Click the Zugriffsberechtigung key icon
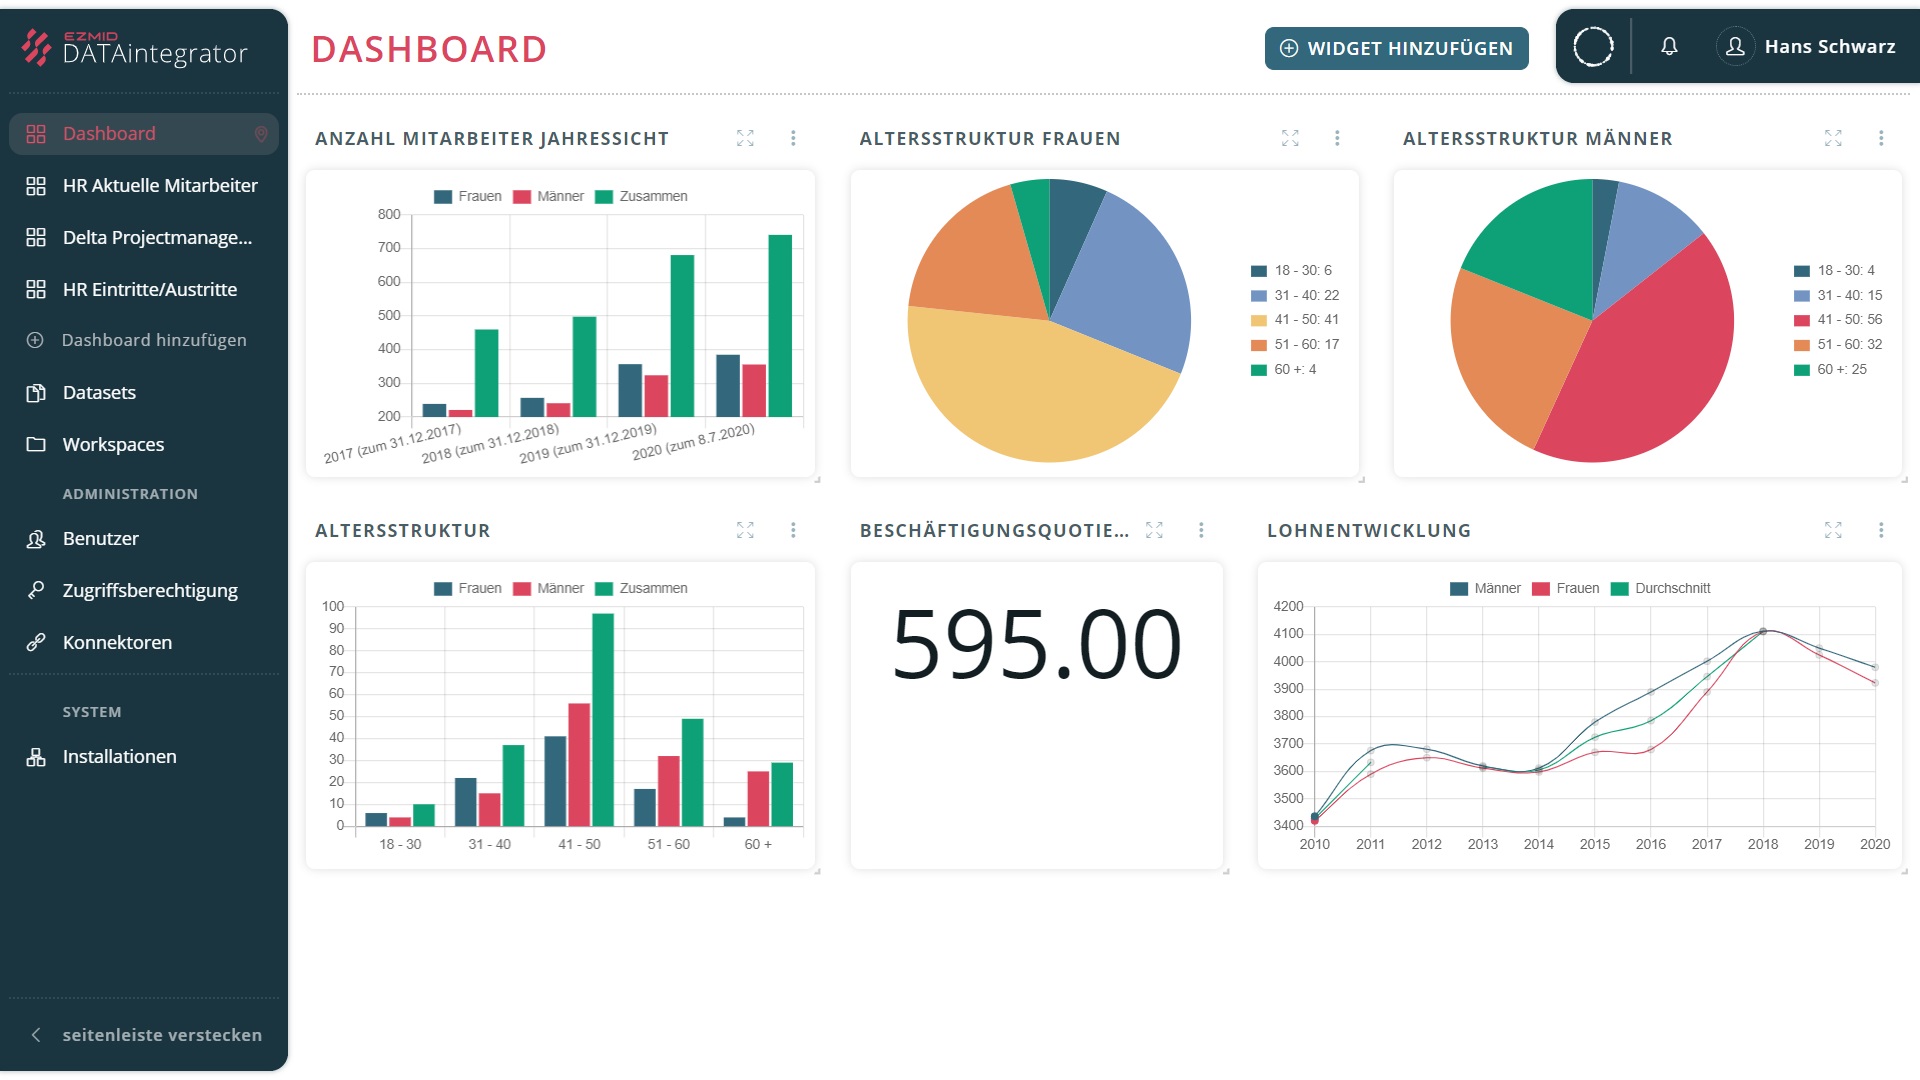 point(36,591)
